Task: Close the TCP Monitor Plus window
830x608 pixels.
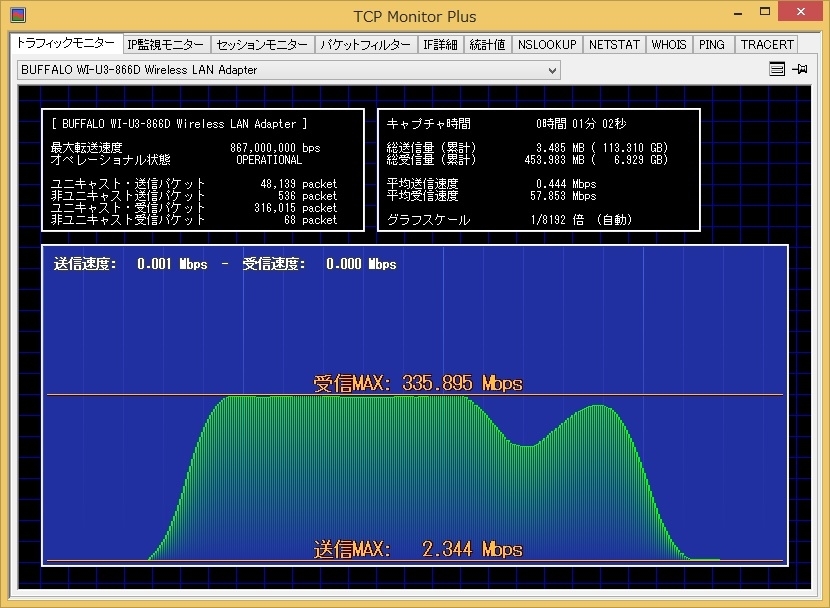Action: [x=801, y=12]
